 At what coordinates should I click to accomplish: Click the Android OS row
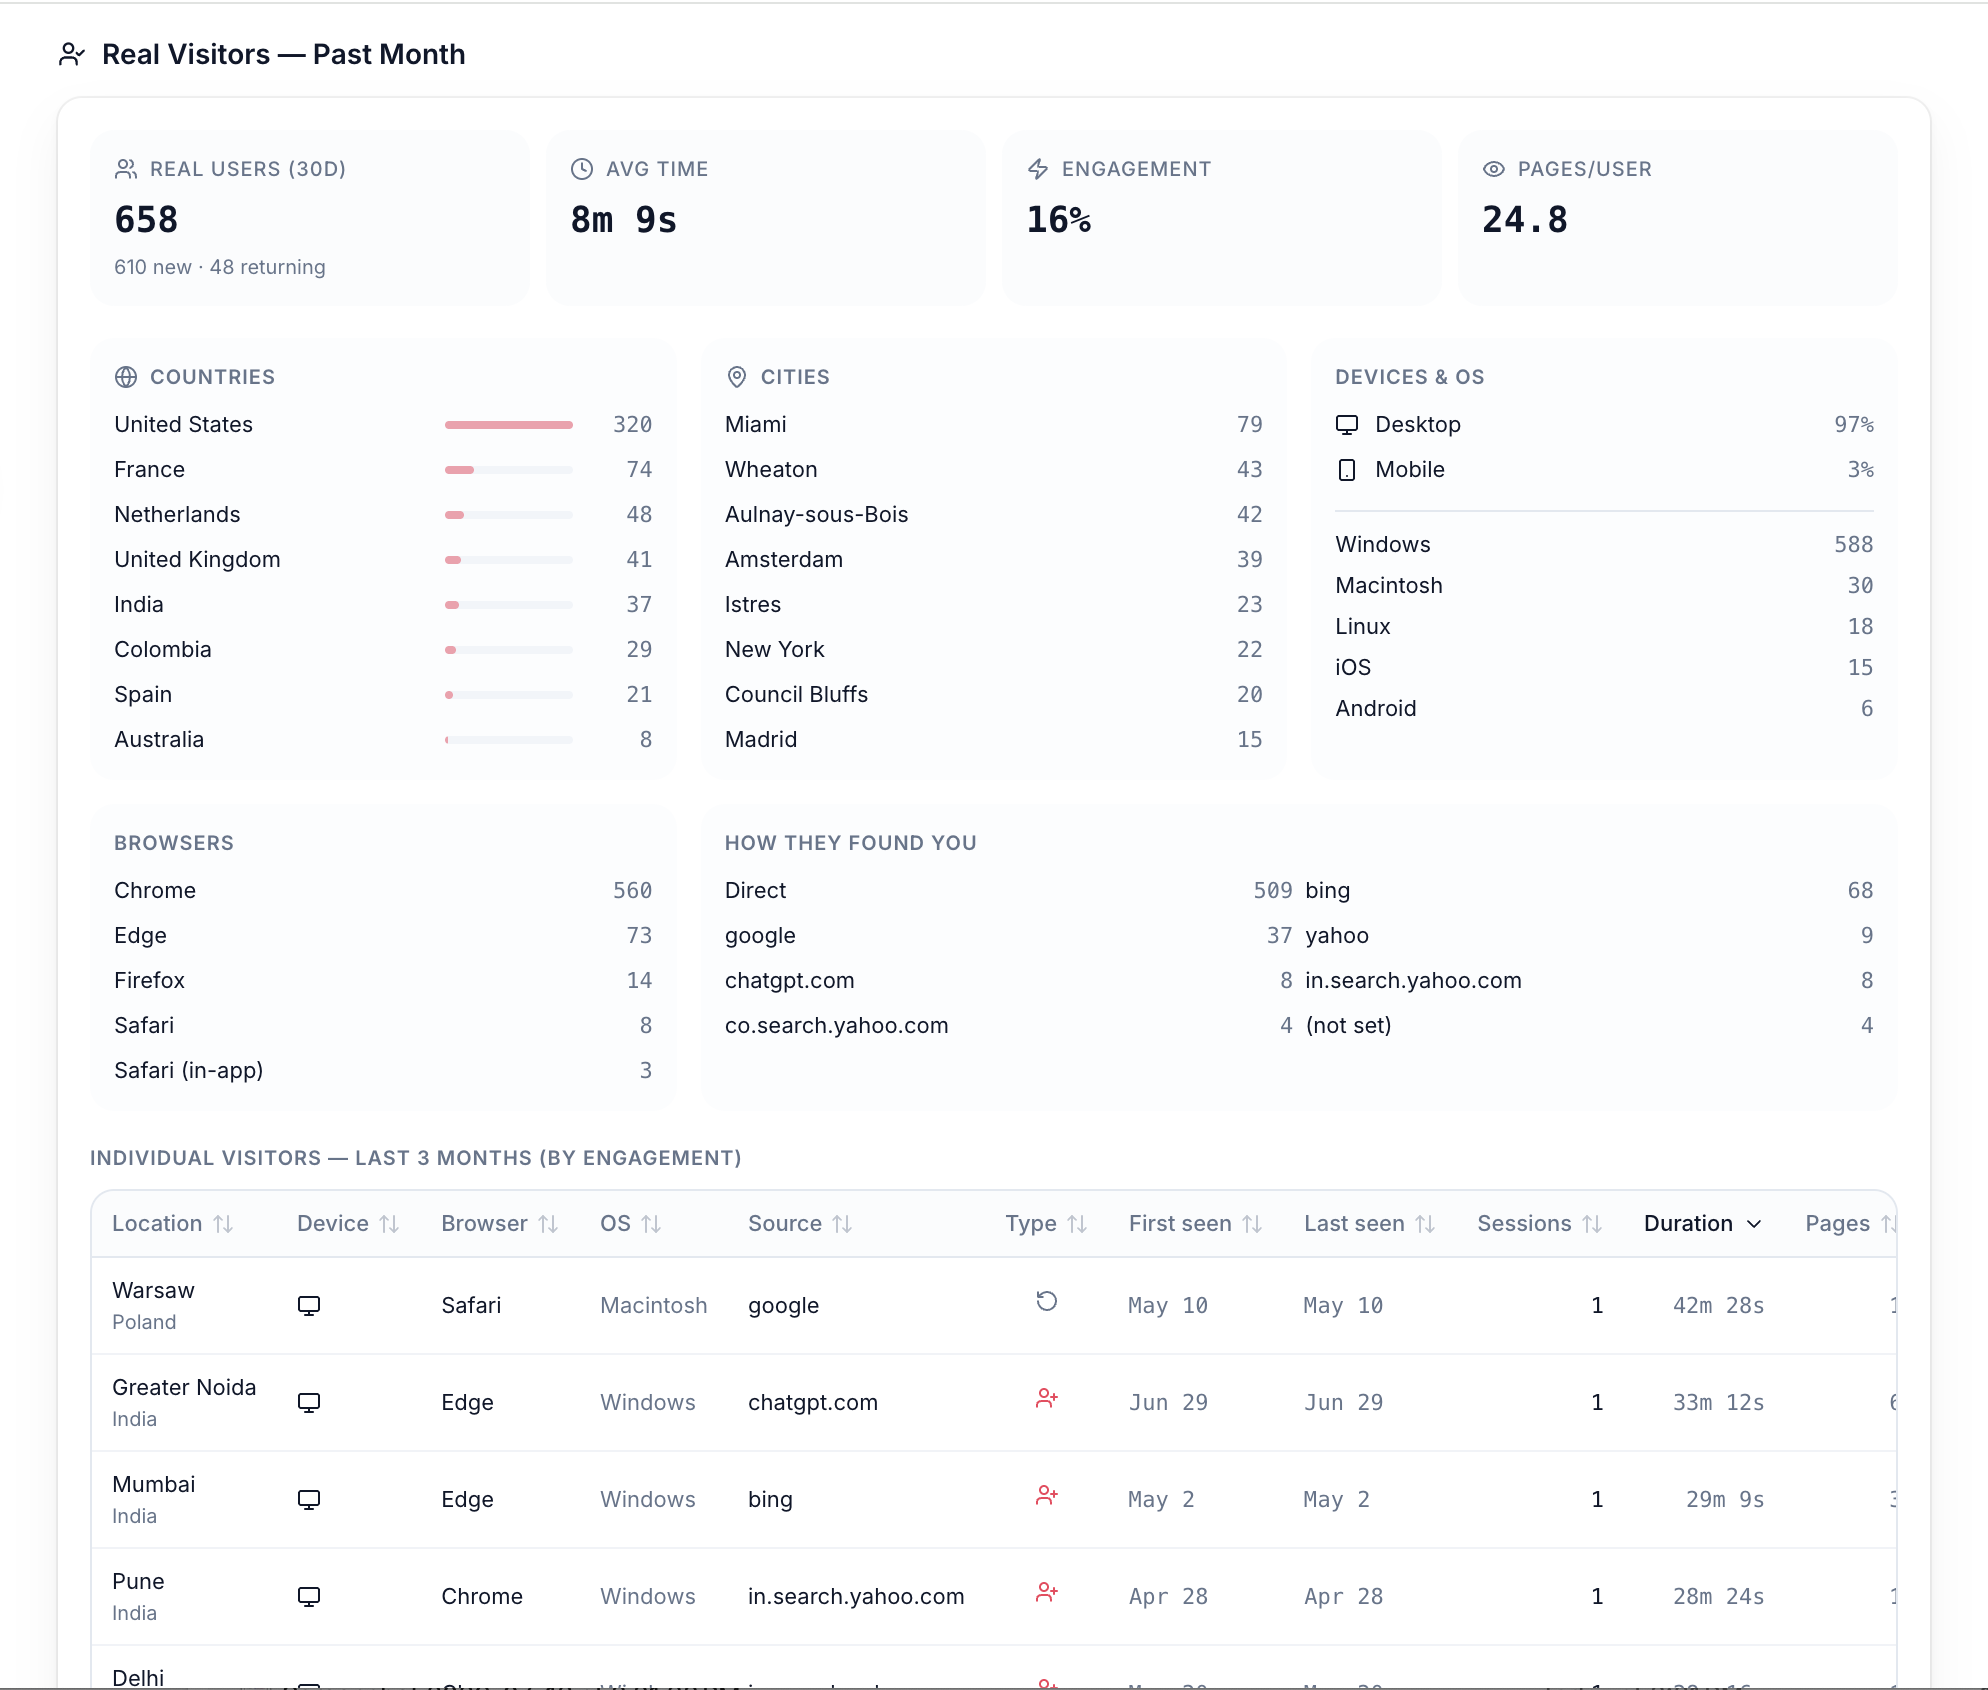click(1604, 708)
